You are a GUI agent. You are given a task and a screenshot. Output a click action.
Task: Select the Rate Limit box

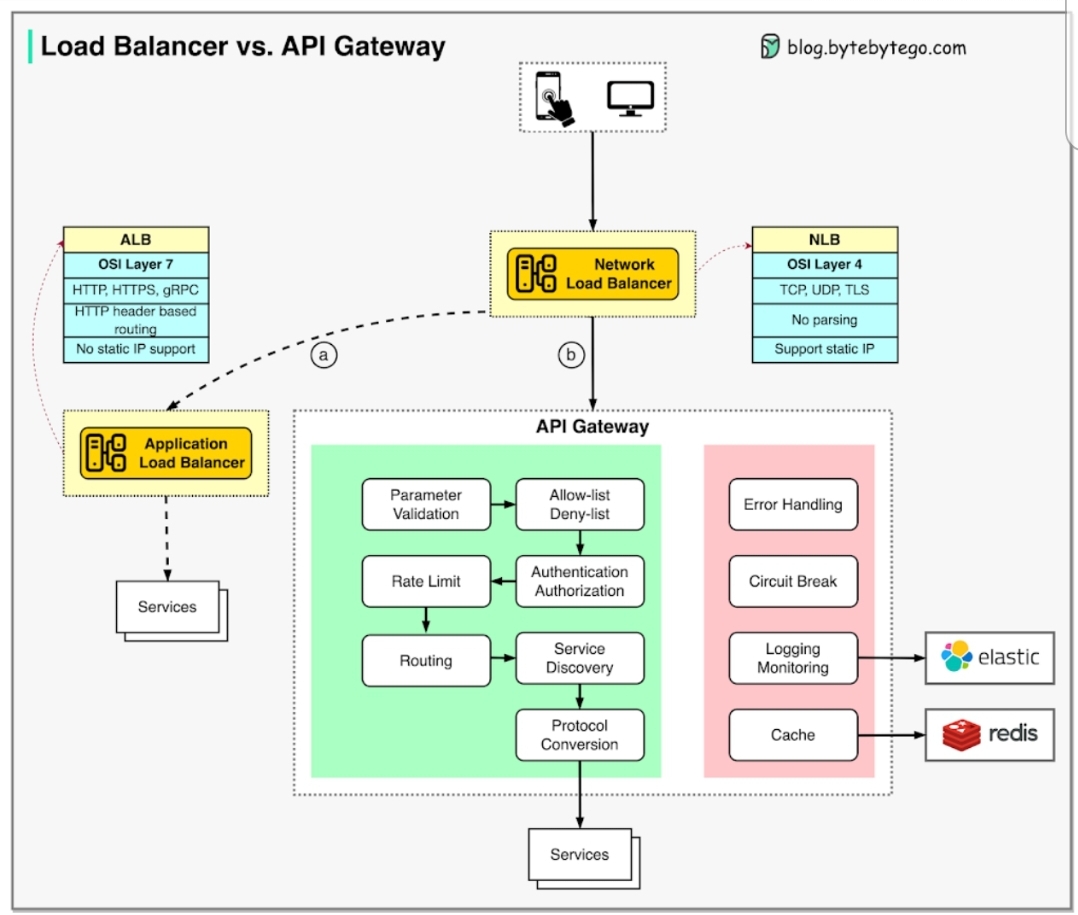click(426, 581)
